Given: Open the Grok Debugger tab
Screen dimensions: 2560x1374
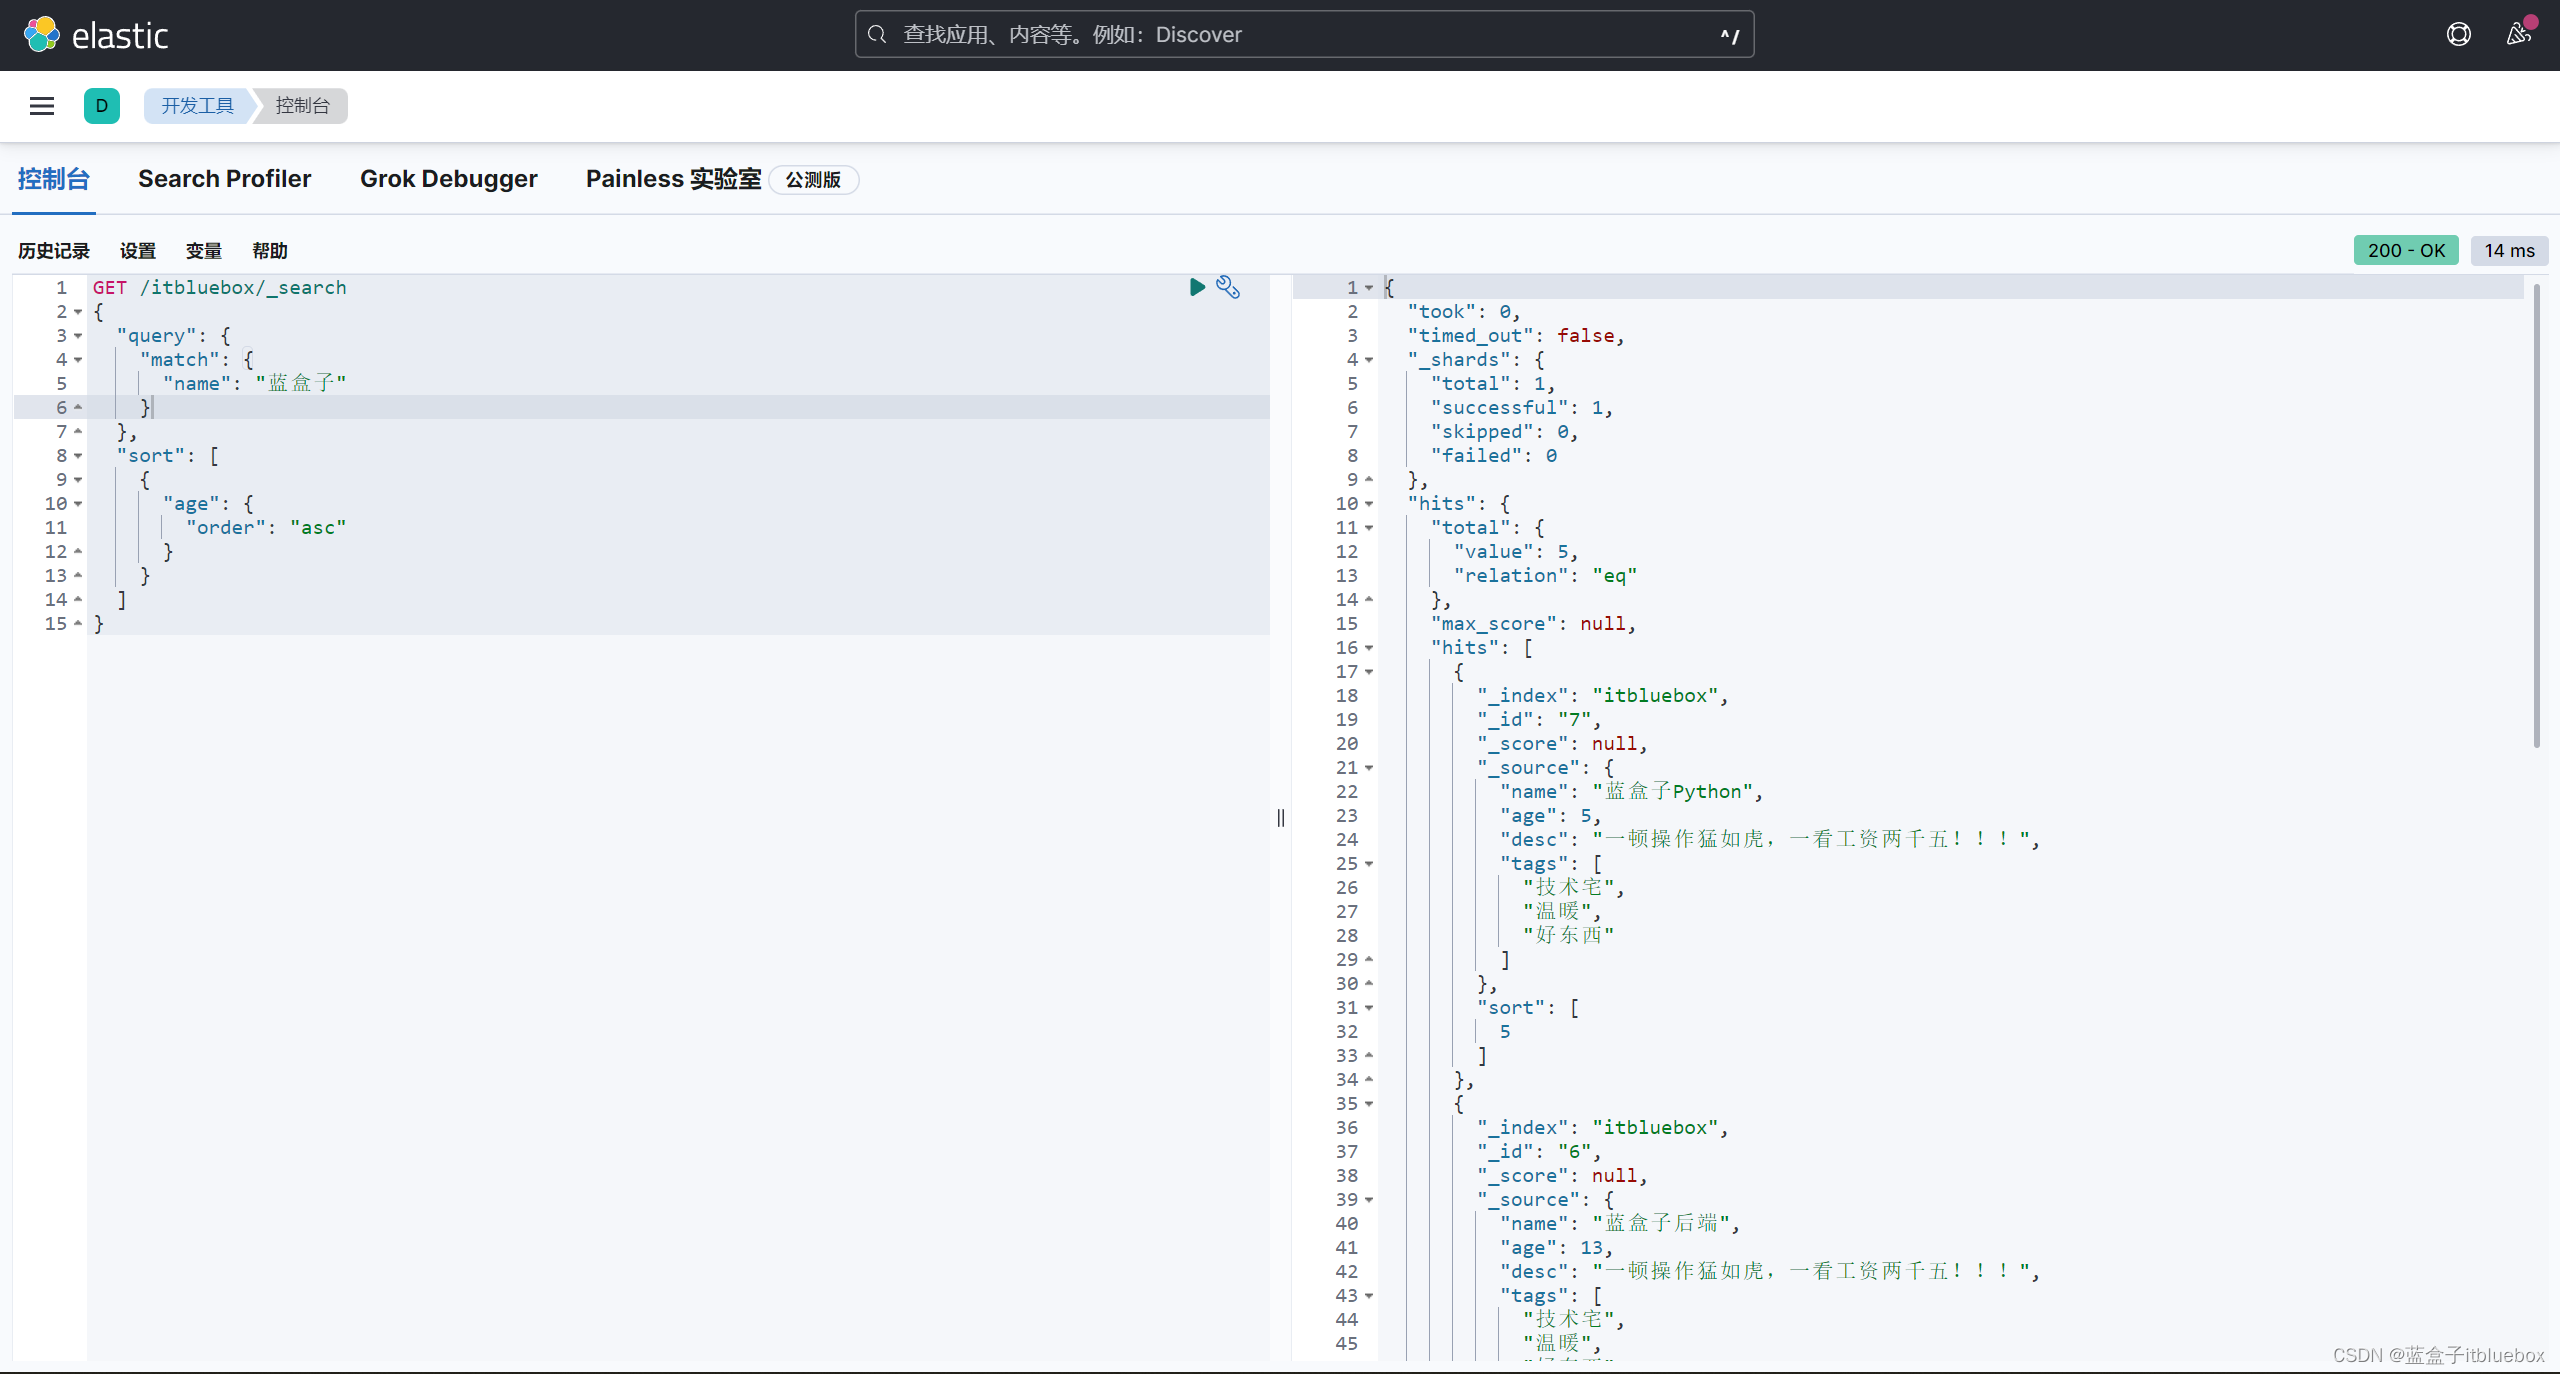Looking at the screenshot, I should (448, 179).
